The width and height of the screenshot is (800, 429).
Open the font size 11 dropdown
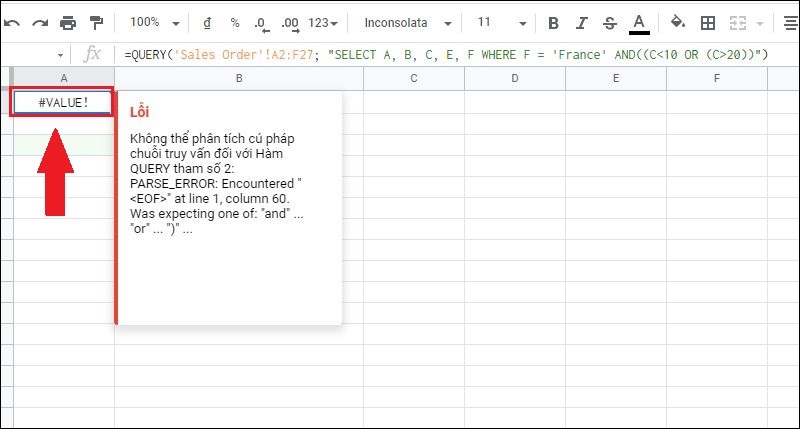pos(502,23)
